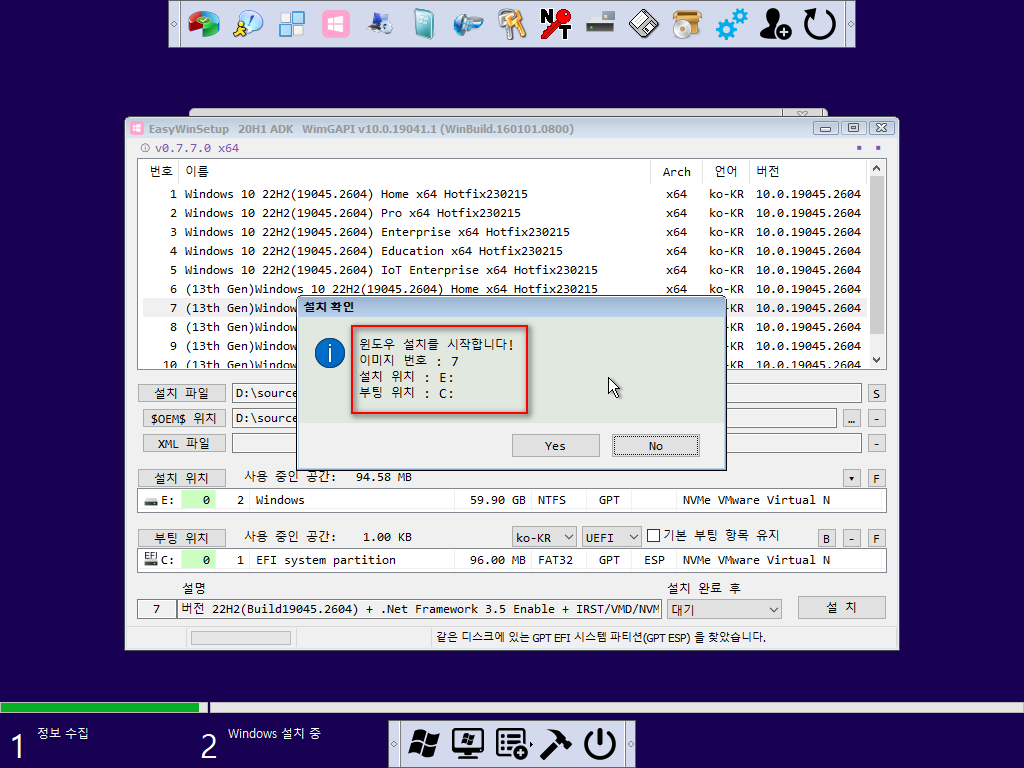This screenshot has width=1024, height=768.
Task: Open the 설치 완료 후 대기 dropdown
Action: 724,609
